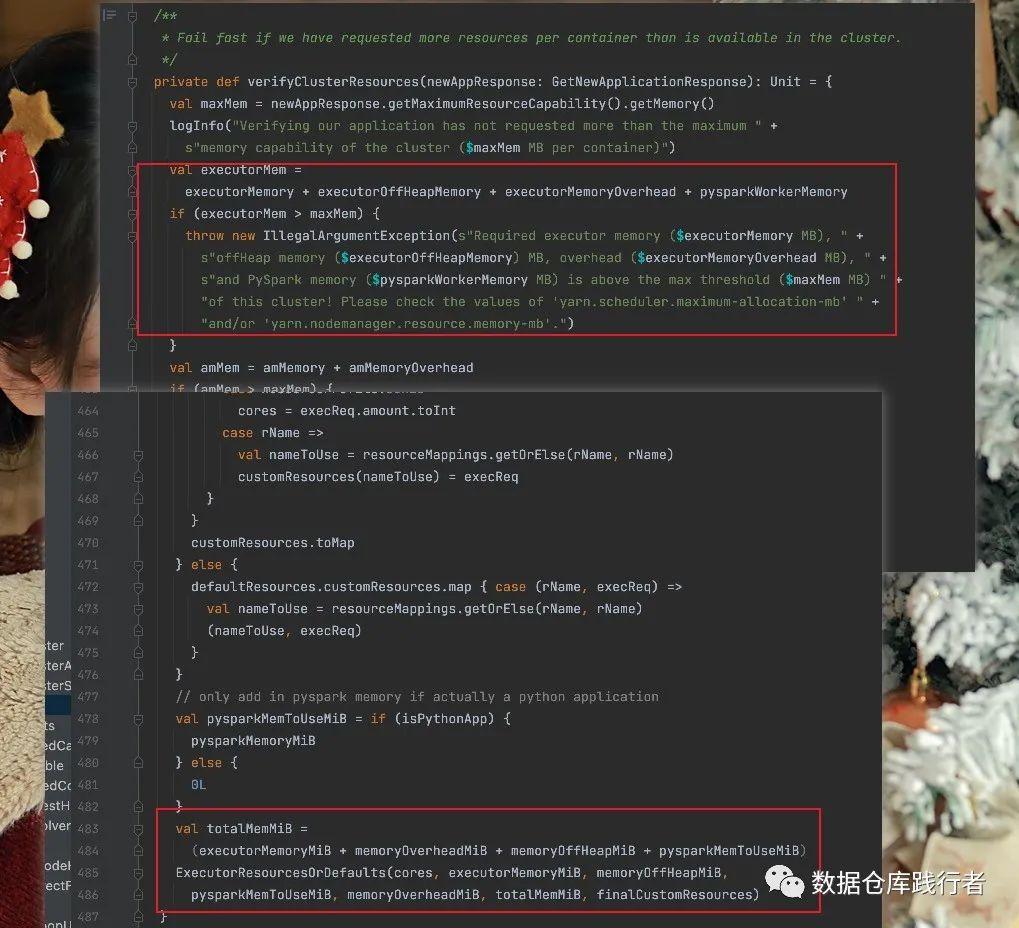
Task: Click line number 470 in the gutter
Action: (x=88, y=542)
